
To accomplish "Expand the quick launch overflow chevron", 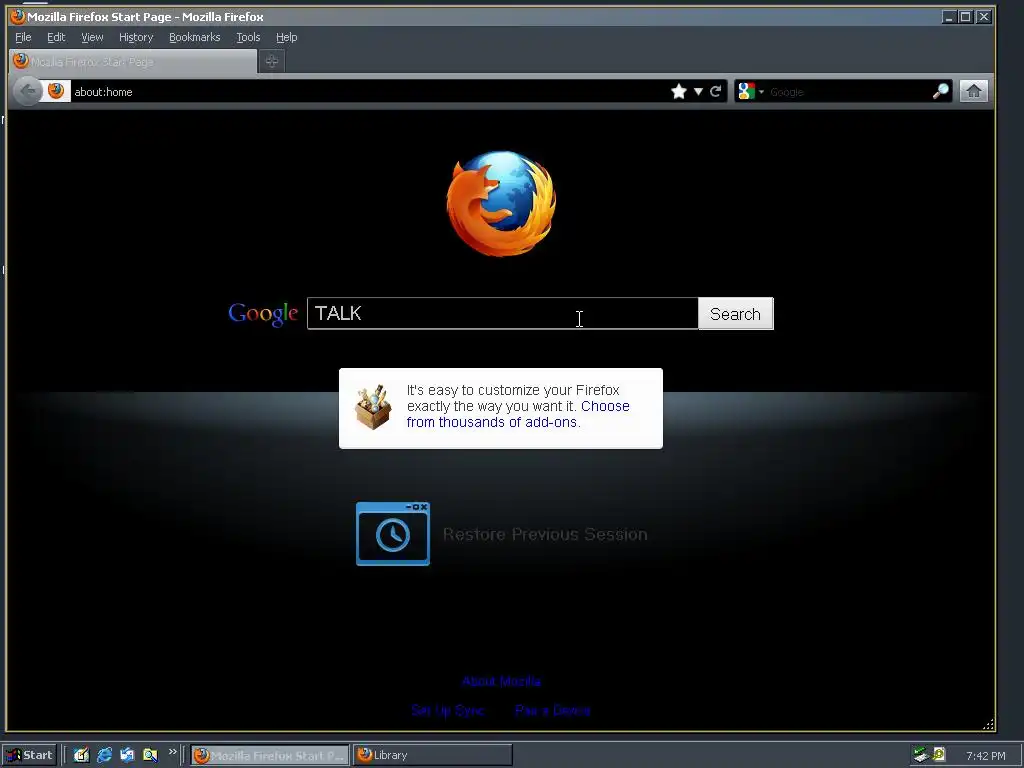I will tap(172, 752).
